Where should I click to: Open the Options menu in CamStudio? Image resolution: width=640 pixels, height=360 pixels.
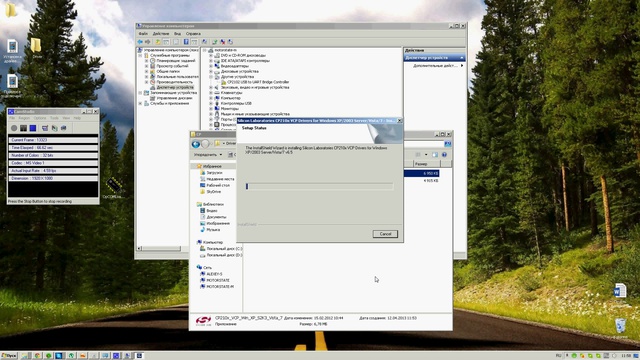point(40,118)
